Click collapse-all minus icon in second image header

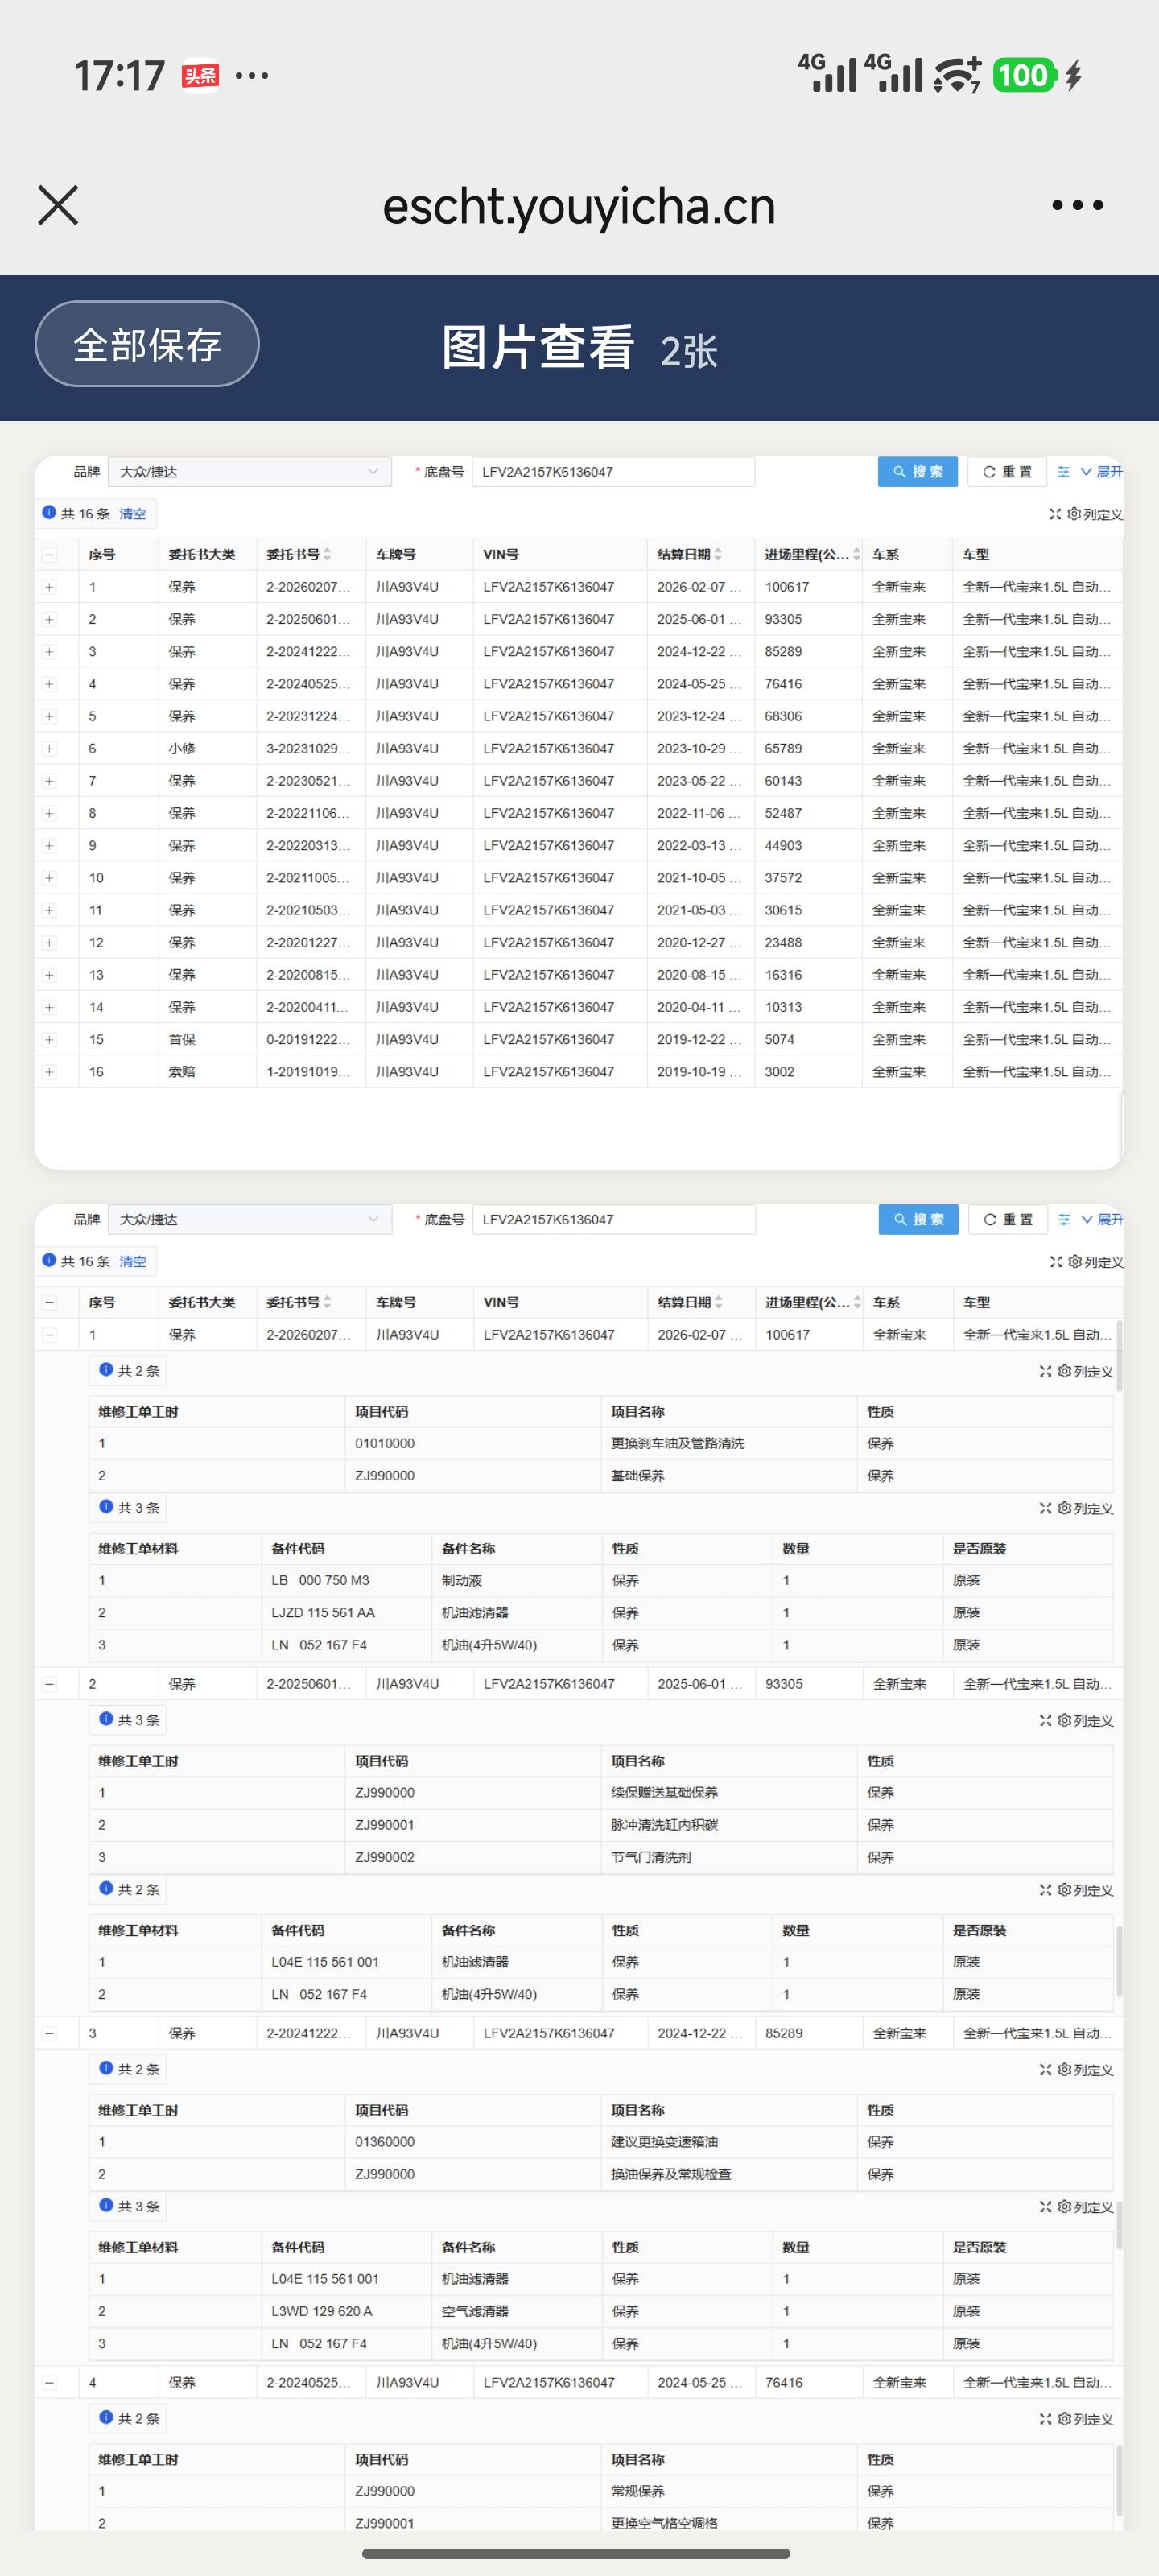point(49,1303)
